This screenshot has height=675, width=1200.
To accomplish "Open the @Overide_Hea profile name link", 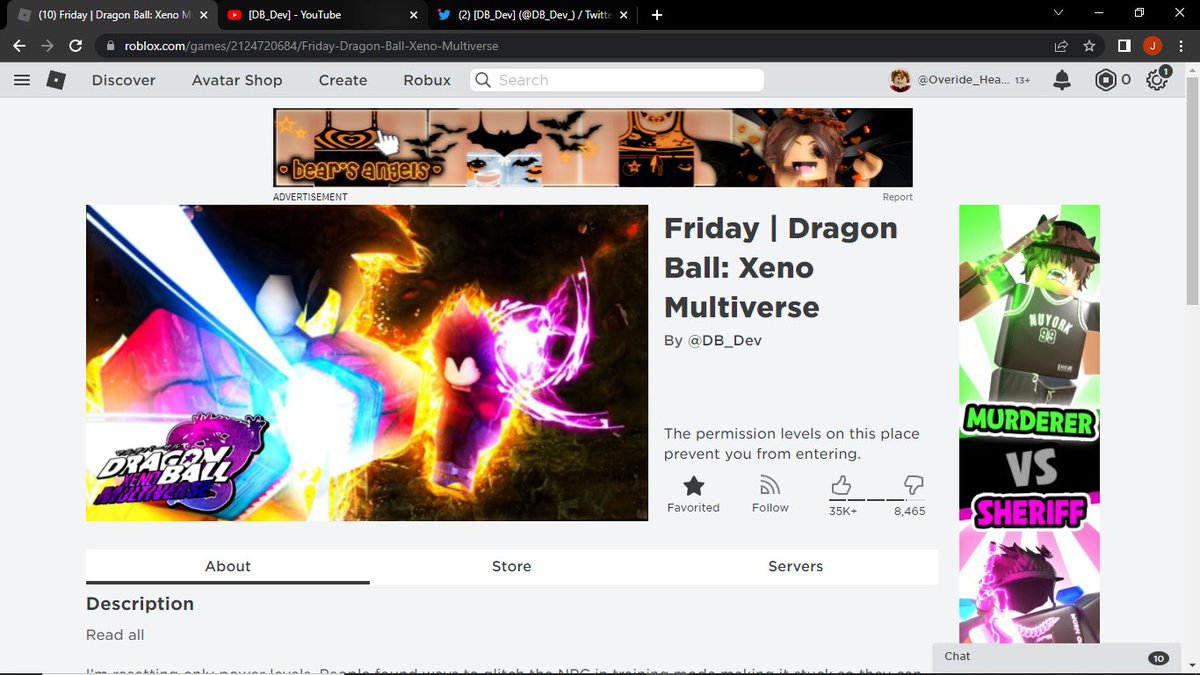I will pyautogui.click(x=964, y=80).
